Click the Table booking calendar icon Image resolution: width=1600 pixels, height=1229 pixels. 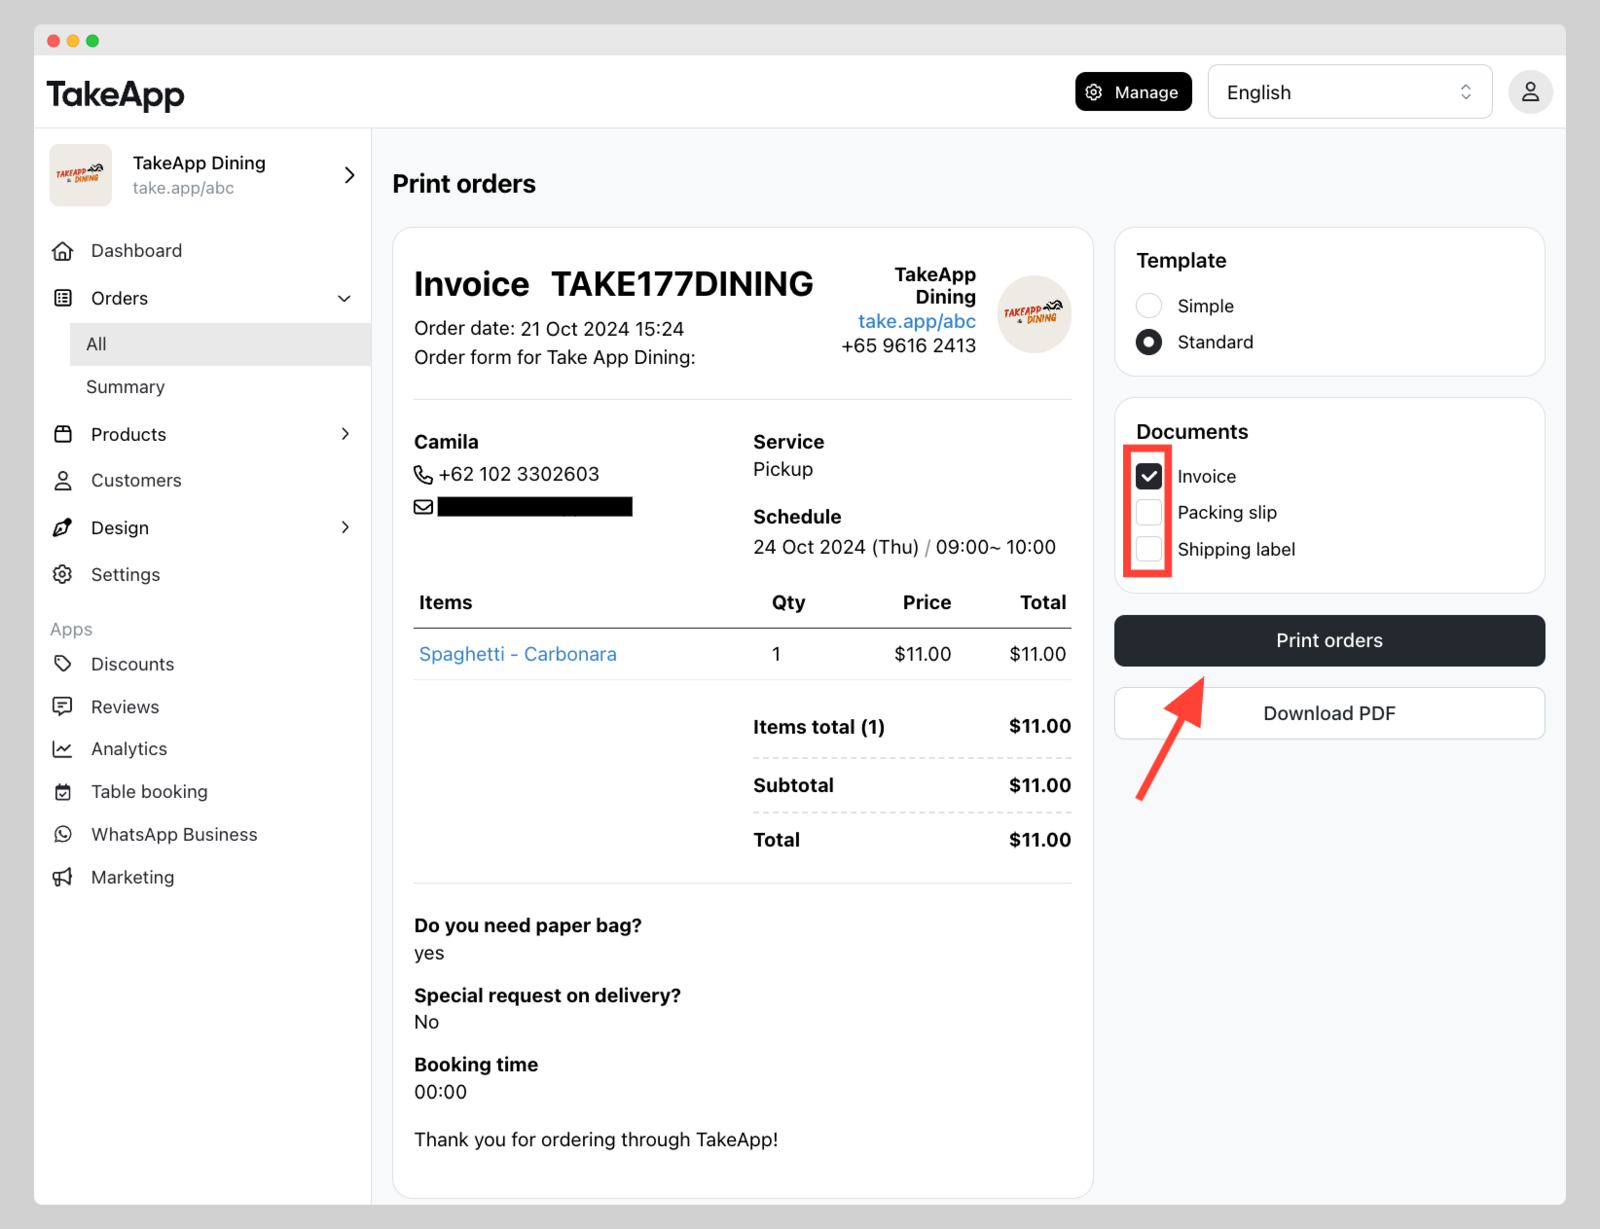click(63, 792)
